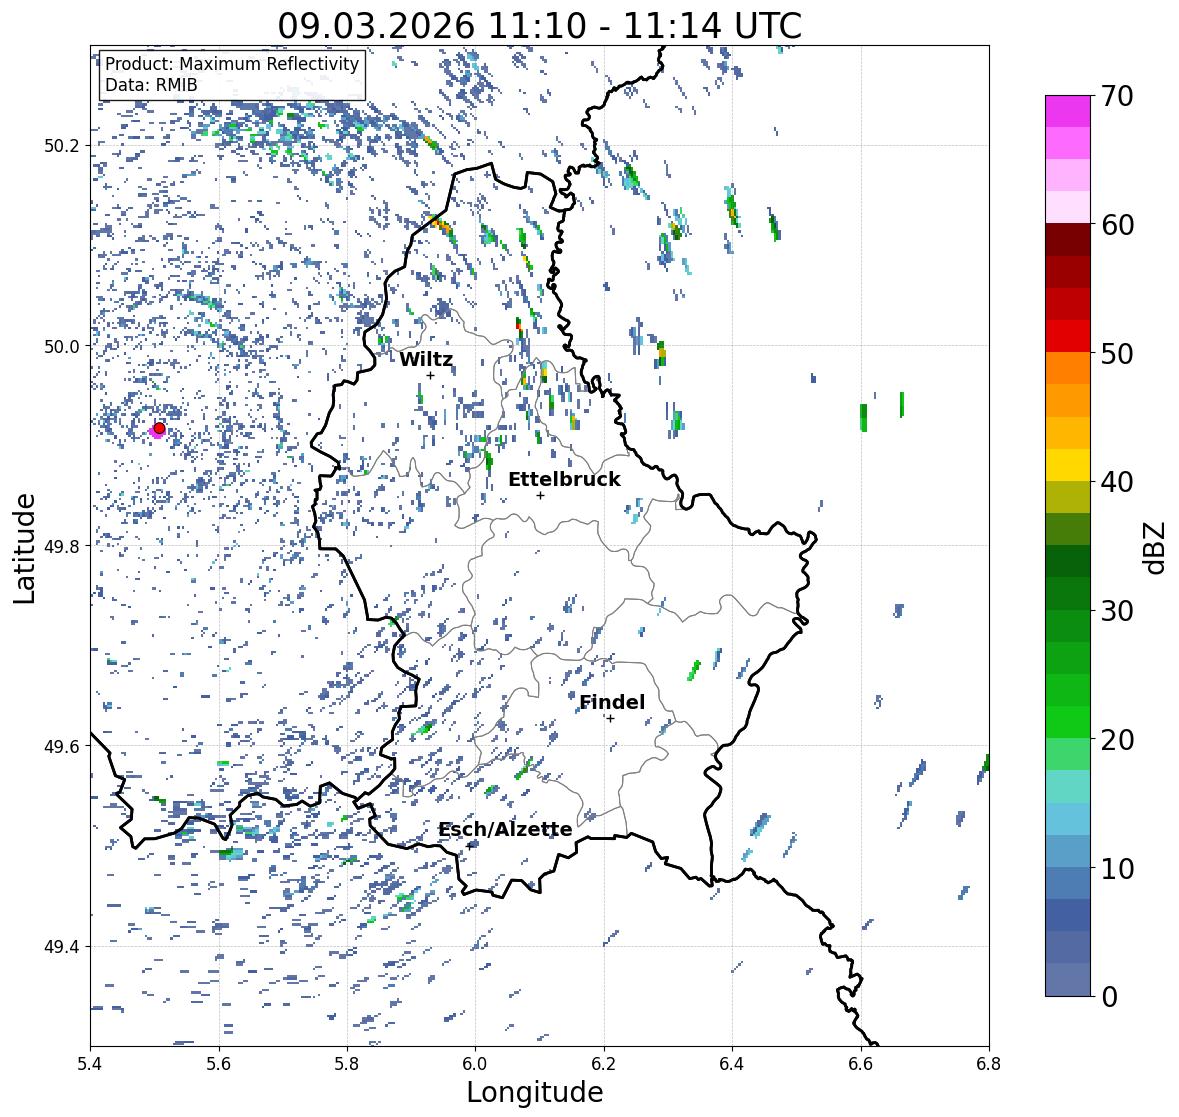This screenshot has height=1117, width=1179.
Task: Click the 6.8 longitude tick label
Action: tap(989, 1064)
